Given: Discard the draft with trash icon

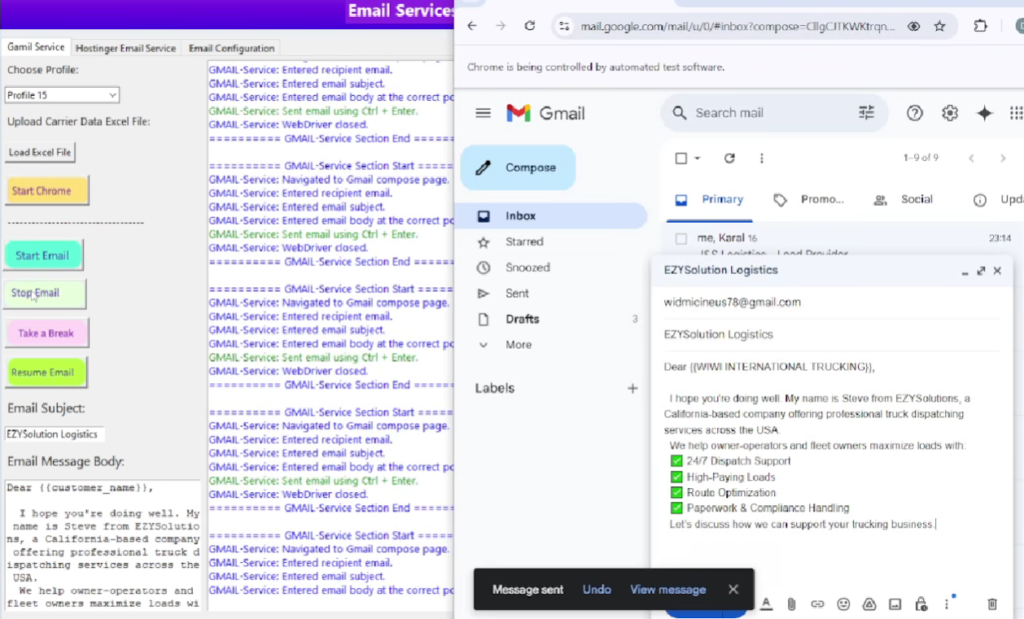Looking at the screenshot, I should (x=992, y=604).
